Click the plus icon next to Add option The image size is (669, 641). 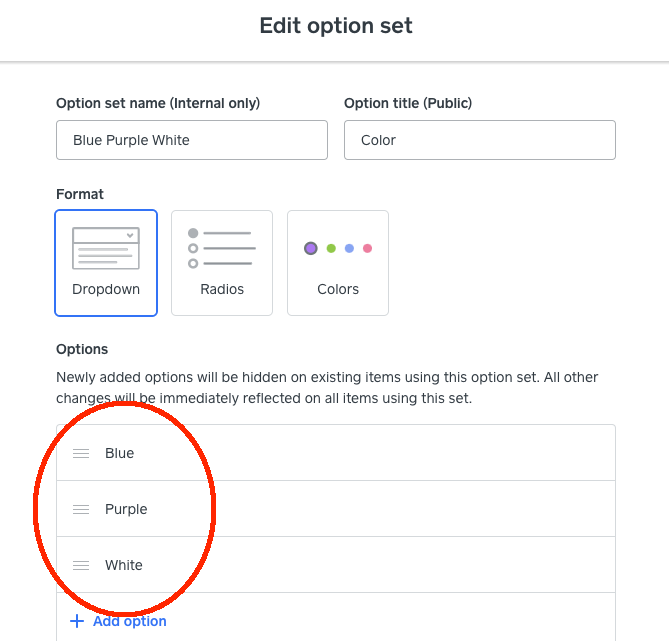78,621
